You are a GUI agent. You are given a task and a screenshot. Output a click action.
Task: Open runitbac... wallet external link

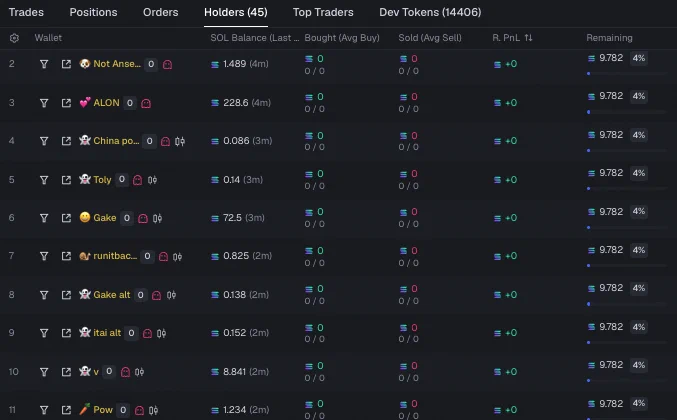[x=66, y=256]
